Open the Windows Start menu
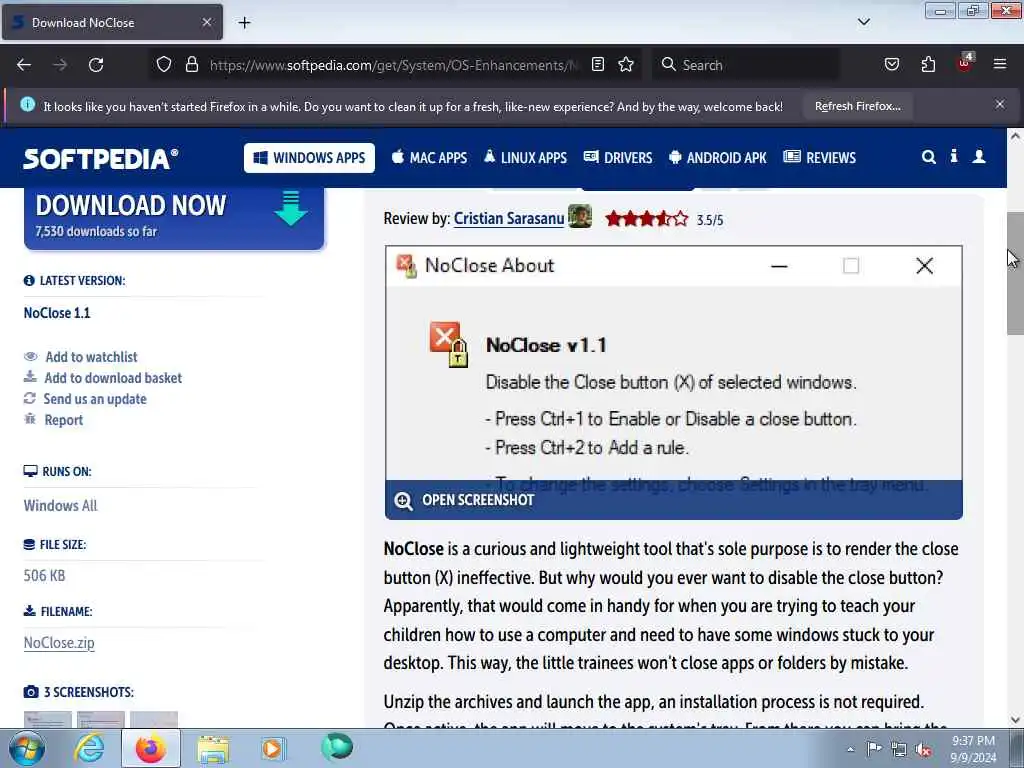This screenshot has height=768, width=1024. (26, 748)
